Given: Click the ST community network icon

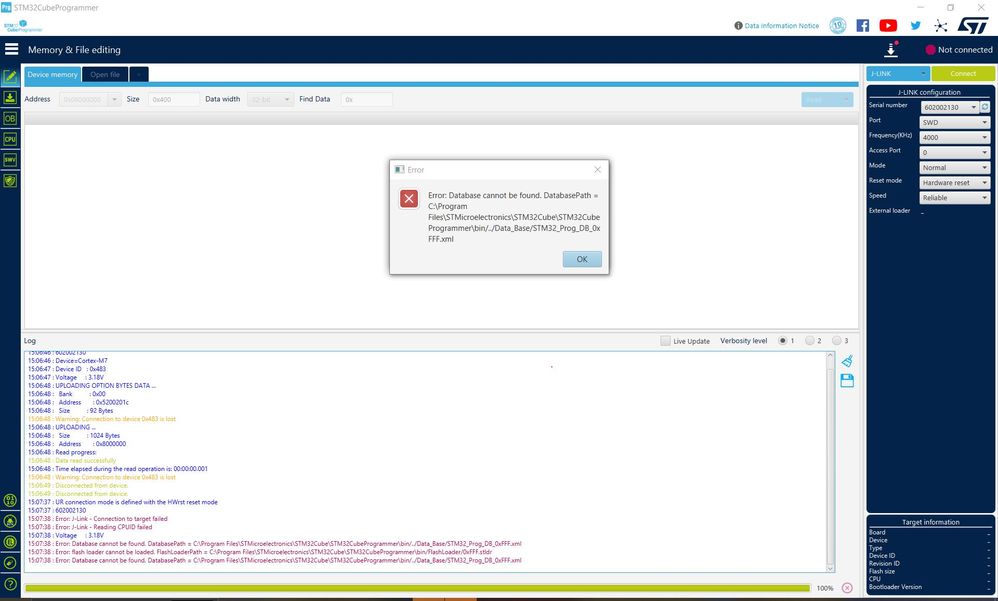Looking at the screenshot, I should (x=941, y=25).
